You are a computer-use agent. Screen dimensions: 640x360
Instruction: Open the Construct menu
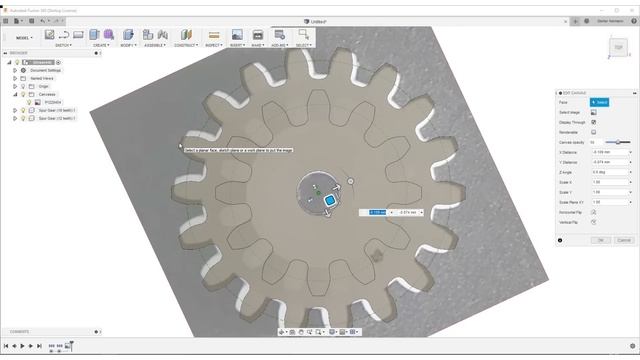click(x=186, y=45)
